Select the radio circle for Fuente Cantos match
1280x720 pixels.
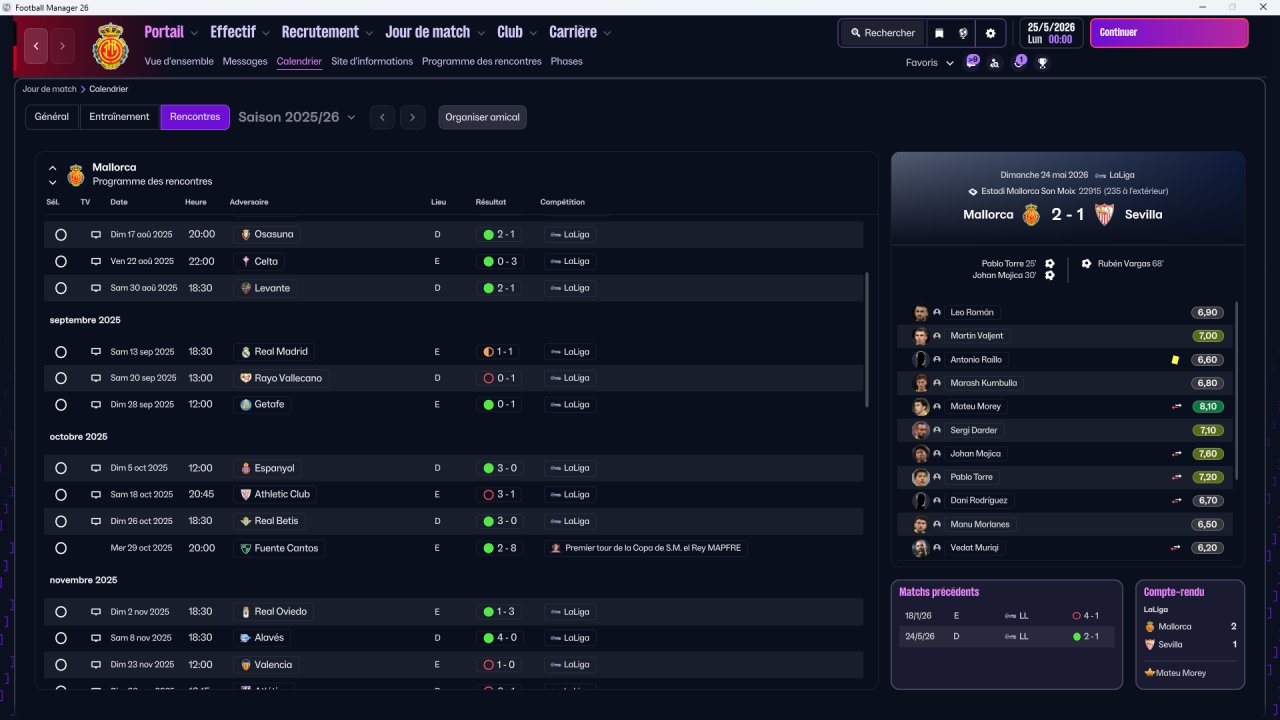(x=61, y=548)
